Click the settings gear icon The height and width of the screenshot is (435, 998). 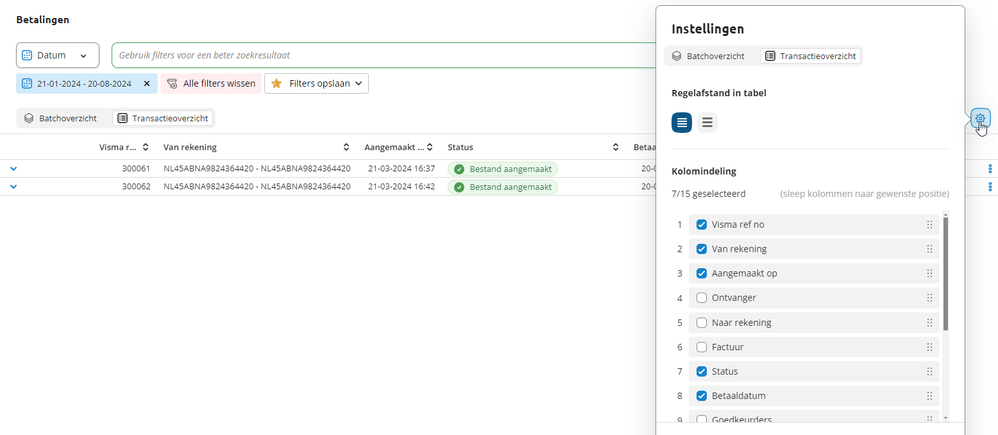(x=980, y=119)
